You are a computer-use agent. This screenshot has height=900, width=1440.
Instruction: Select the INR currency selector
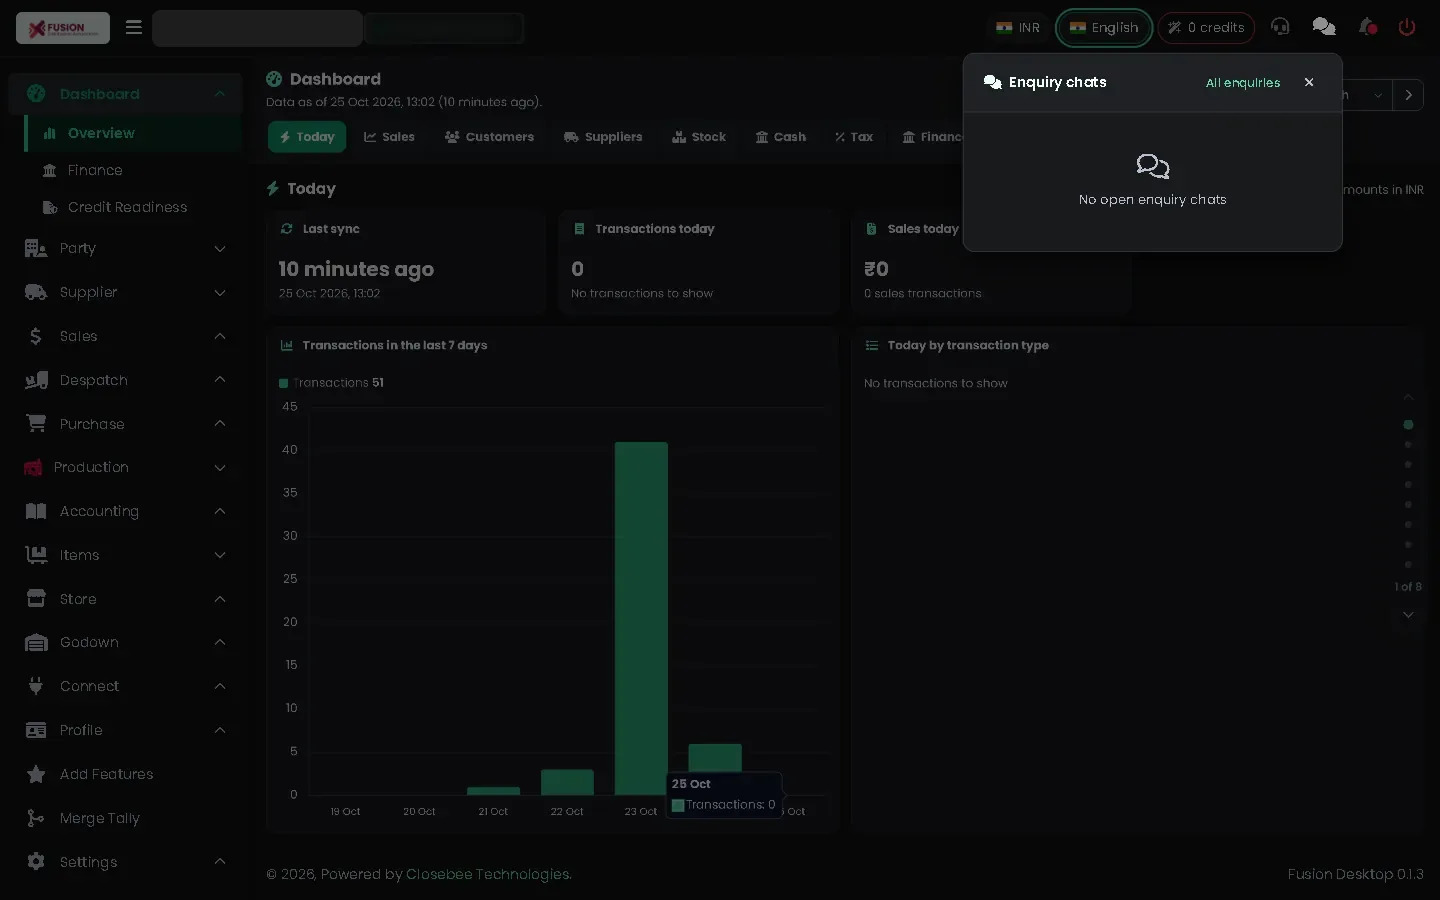coord(1018,28)
